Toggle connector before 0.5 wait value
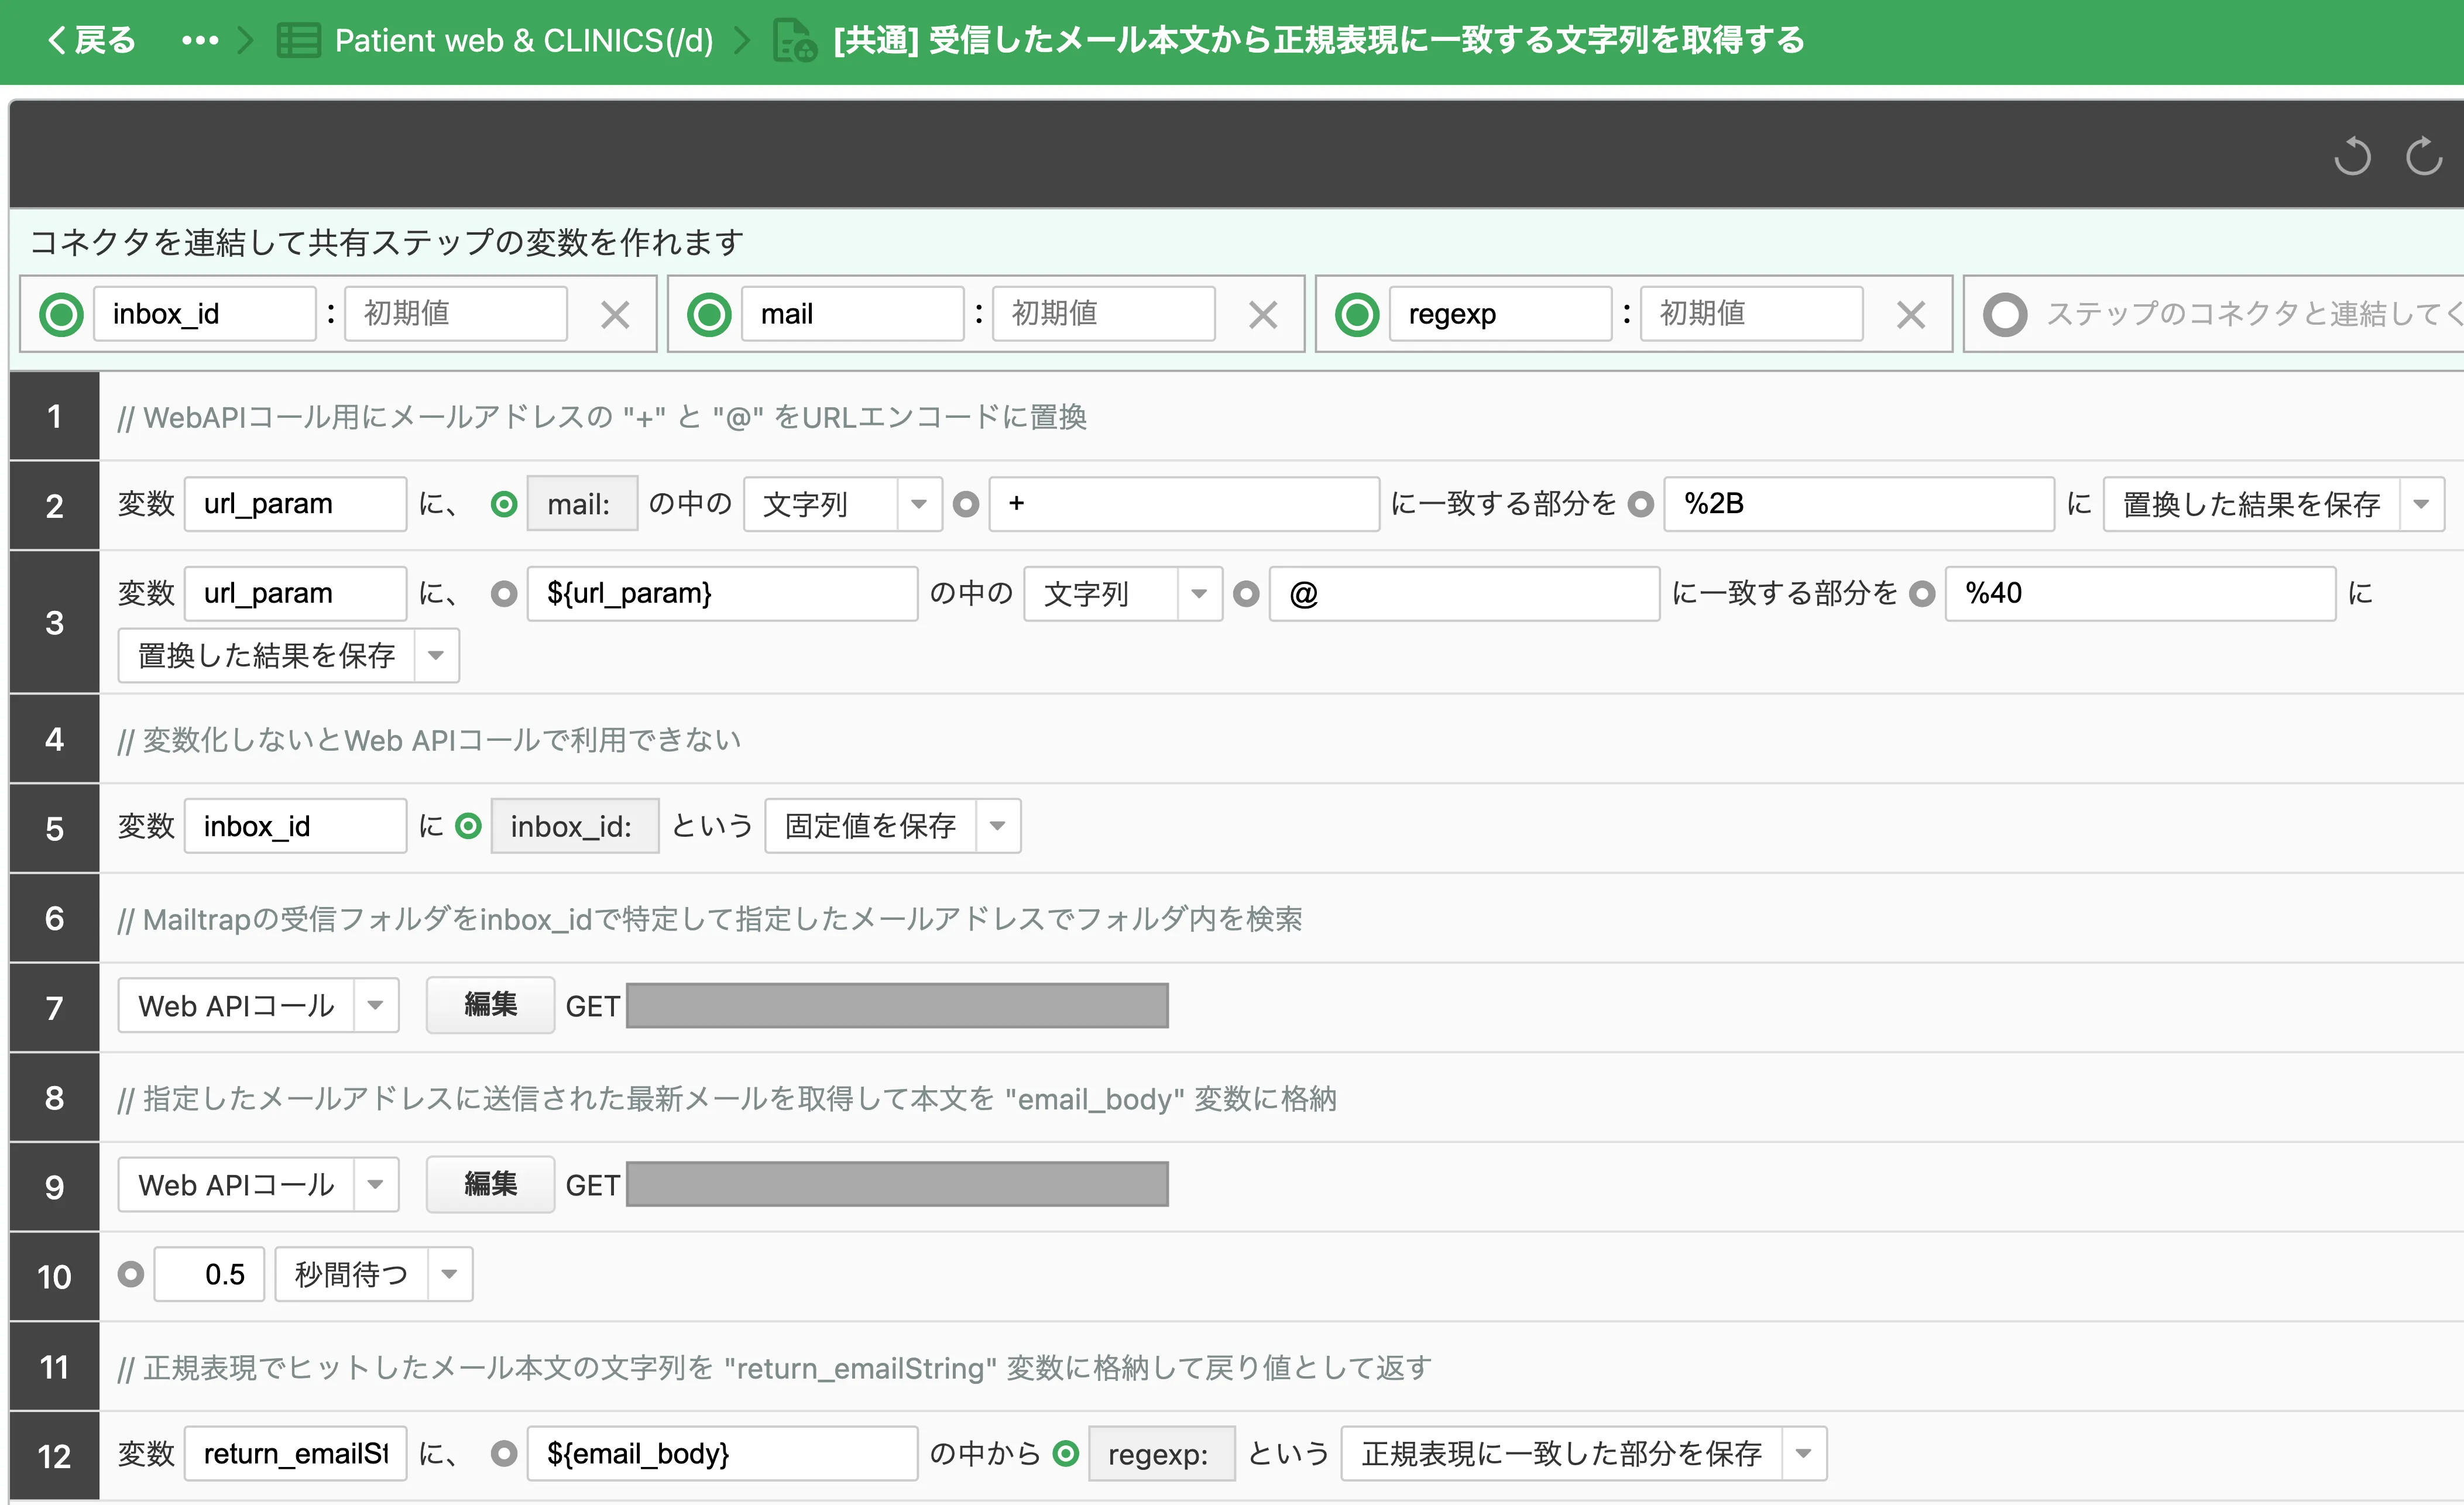Image resolution: width=2464 pixels, height=1505 pixels. (x=131, y=1274)
